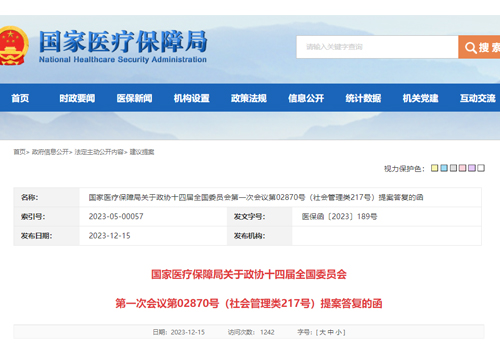Click the 首页 breadcrumb link
The image size is (500, 363).
pyautogui.click(x=20, y=152)
